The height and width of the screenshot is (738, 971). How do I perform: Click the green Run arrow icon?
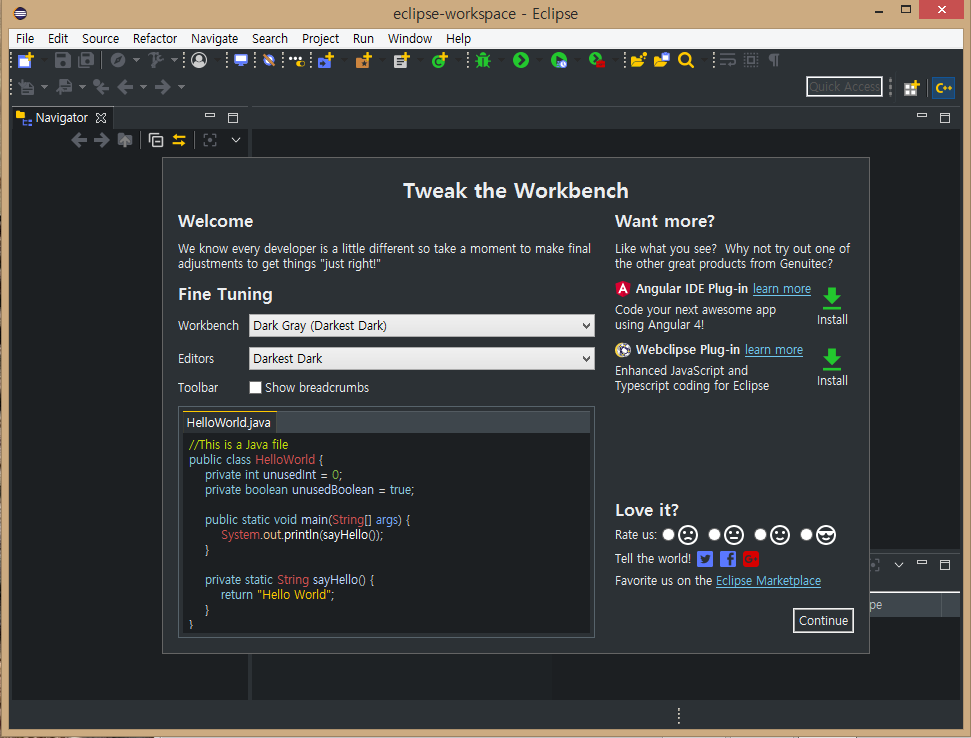[x=521, y=60]
